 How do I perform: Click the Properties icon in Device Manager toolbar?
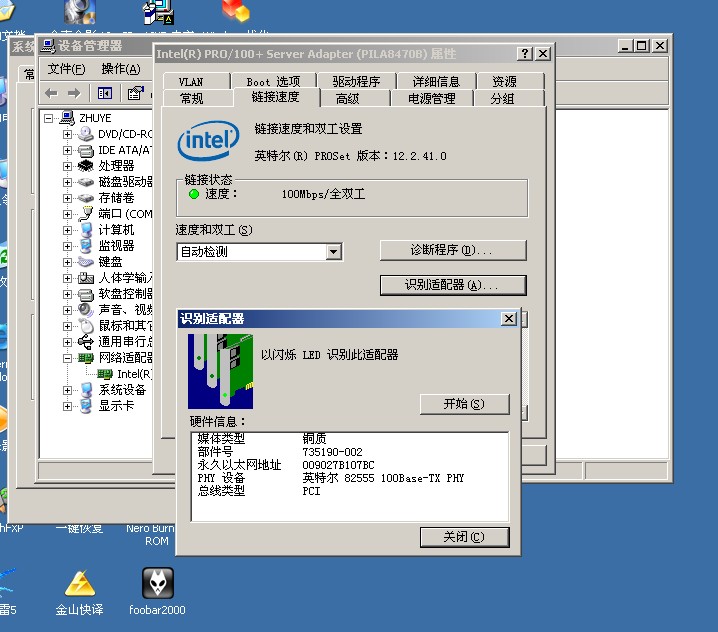[135, 93]
